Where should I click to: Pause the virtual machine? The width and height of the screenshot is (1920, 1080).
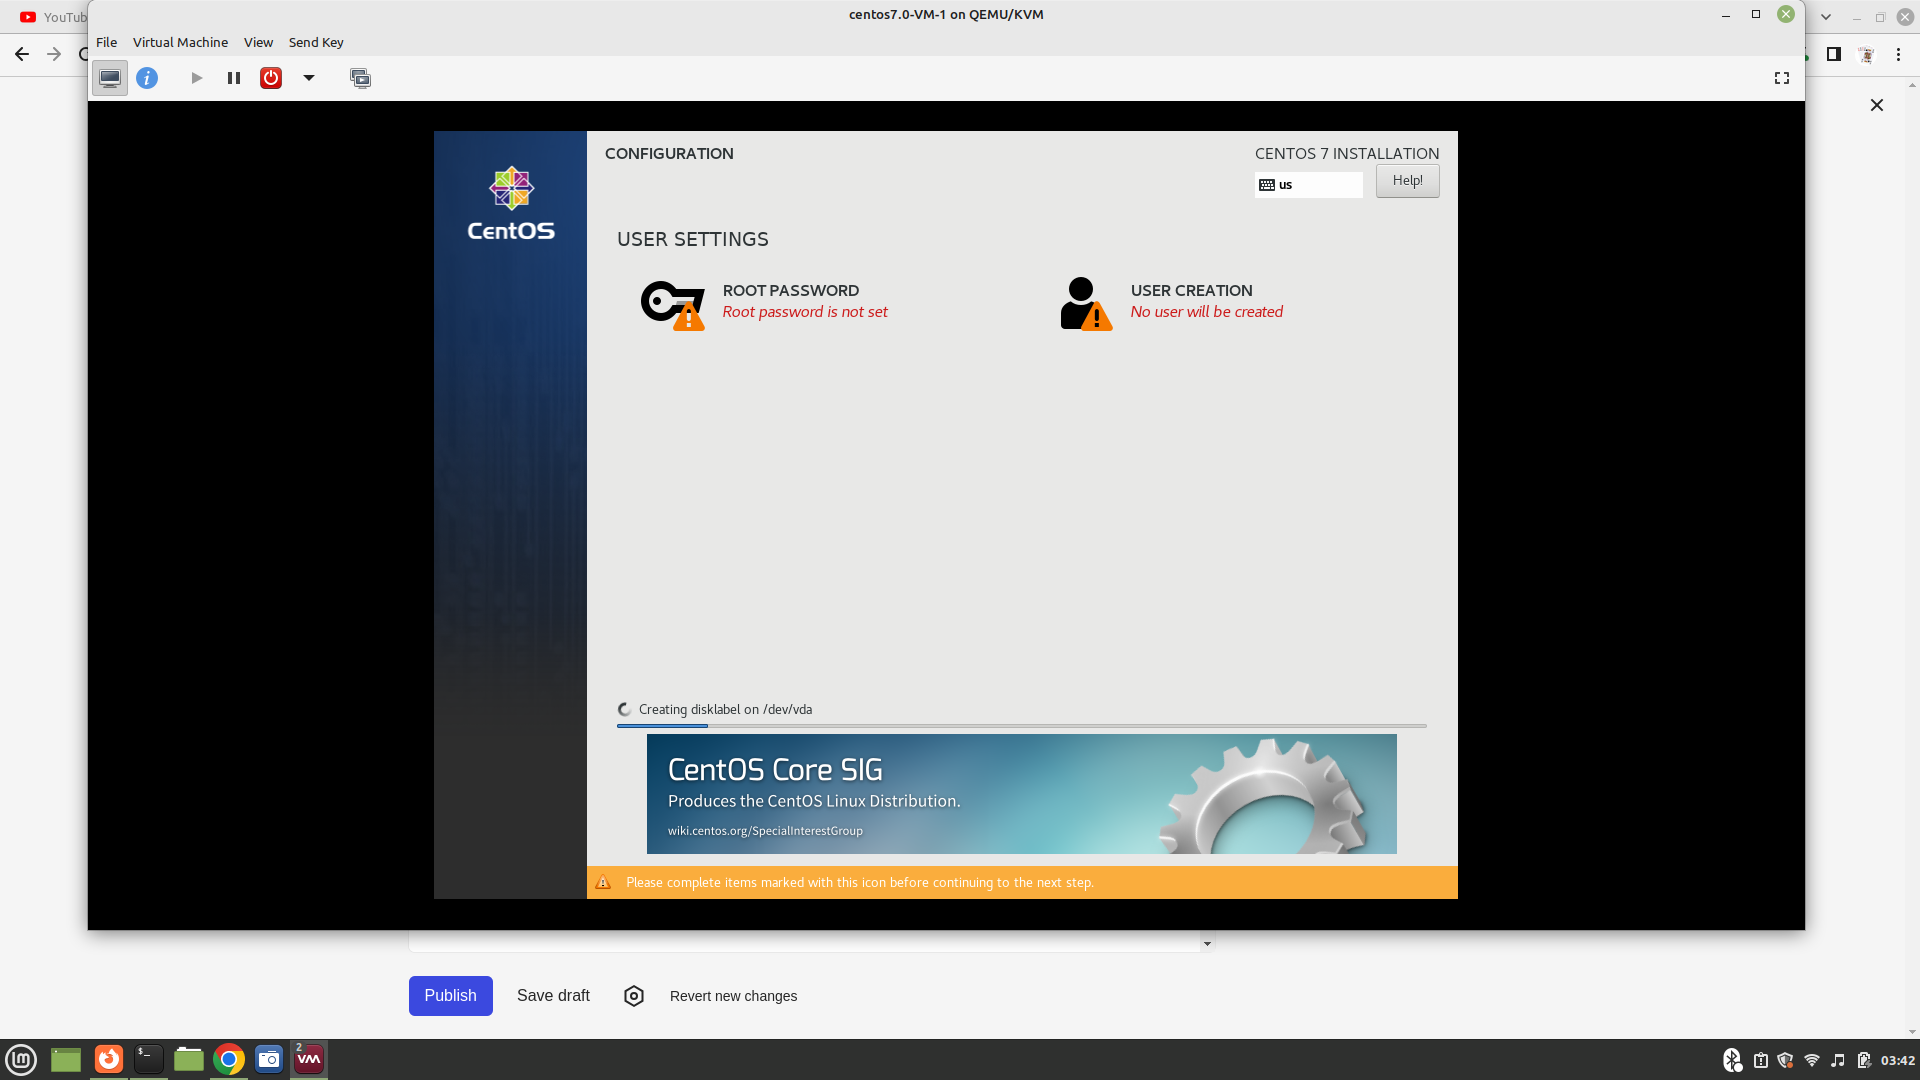click(x=234, y=78)
